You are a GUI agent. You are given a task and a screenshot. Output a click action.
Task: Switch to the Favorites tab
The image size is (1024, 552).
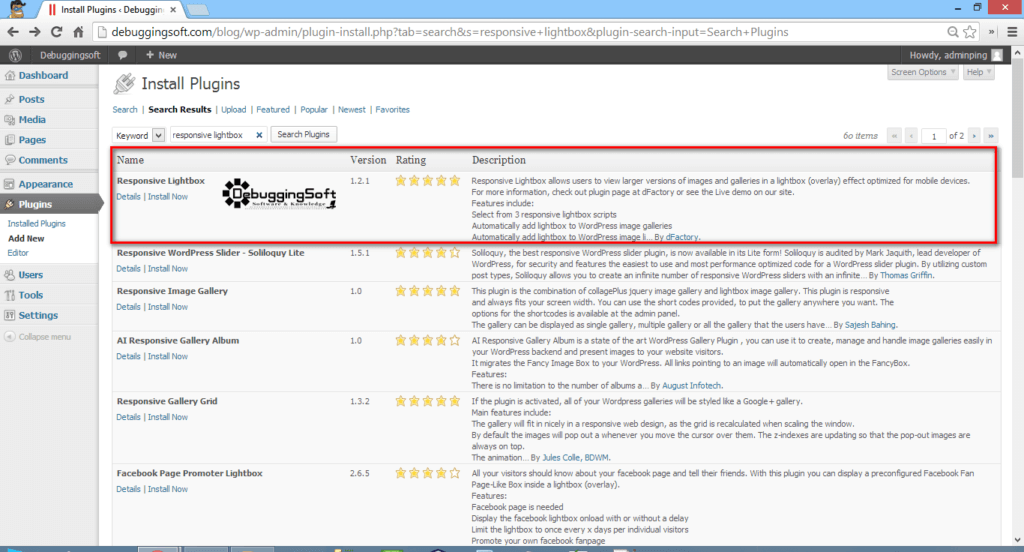pyautogui.click(x=392, y=110)
